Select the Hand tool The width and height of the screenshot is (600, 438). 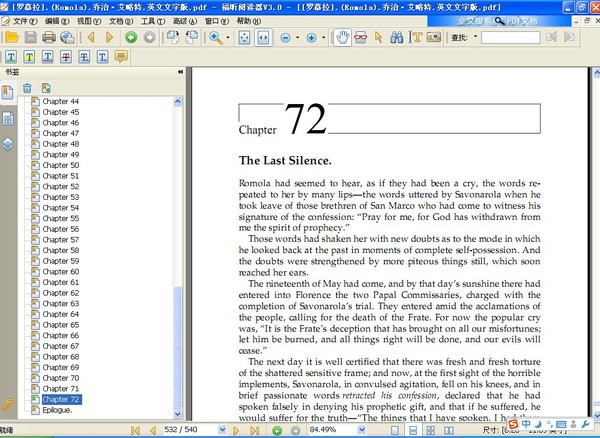(342, 37)
